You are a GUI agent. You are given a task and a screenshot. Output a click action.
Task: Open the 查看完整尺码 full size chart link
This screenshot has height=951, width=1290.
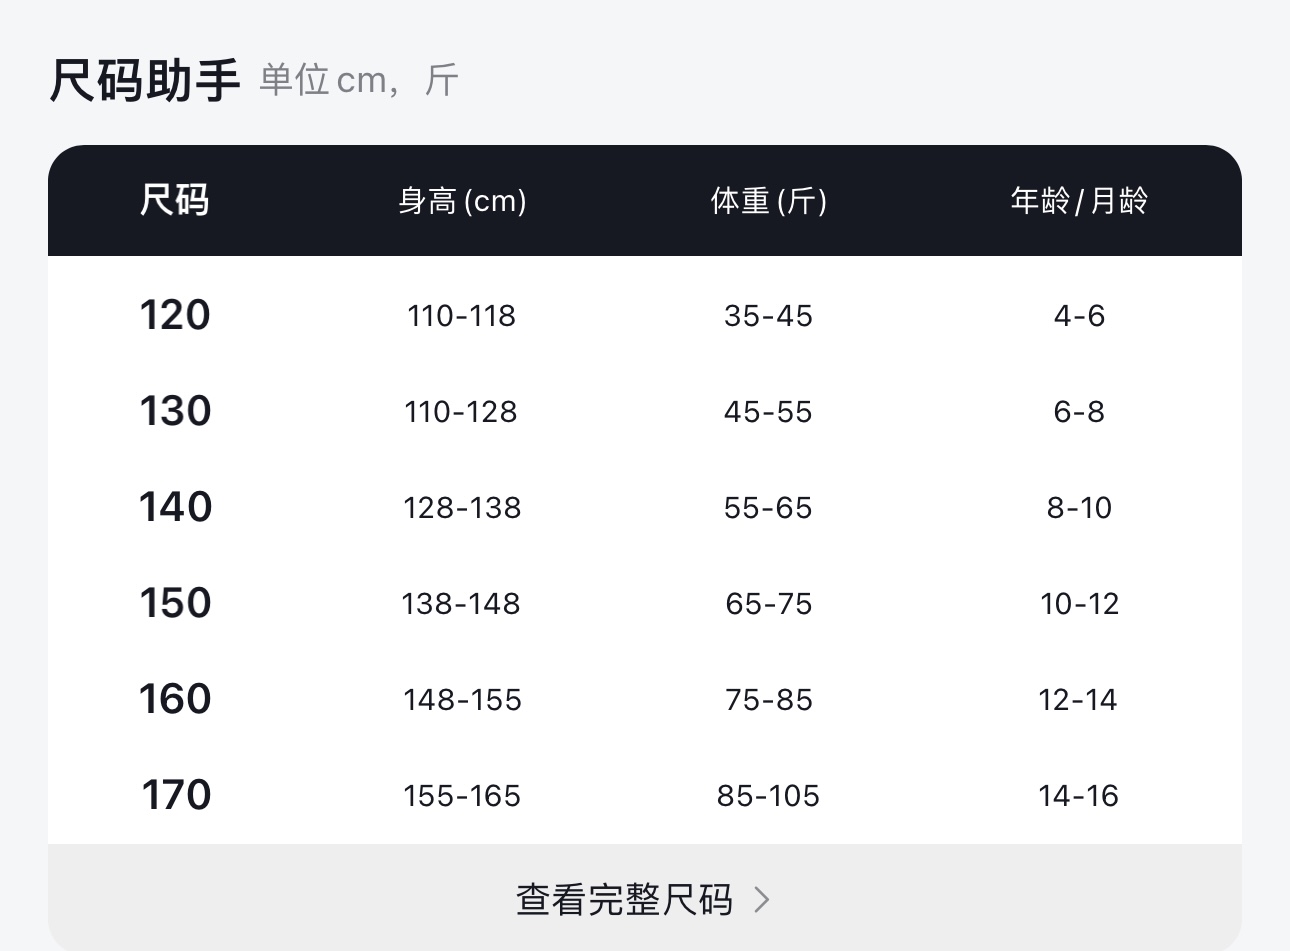[624, 899]
